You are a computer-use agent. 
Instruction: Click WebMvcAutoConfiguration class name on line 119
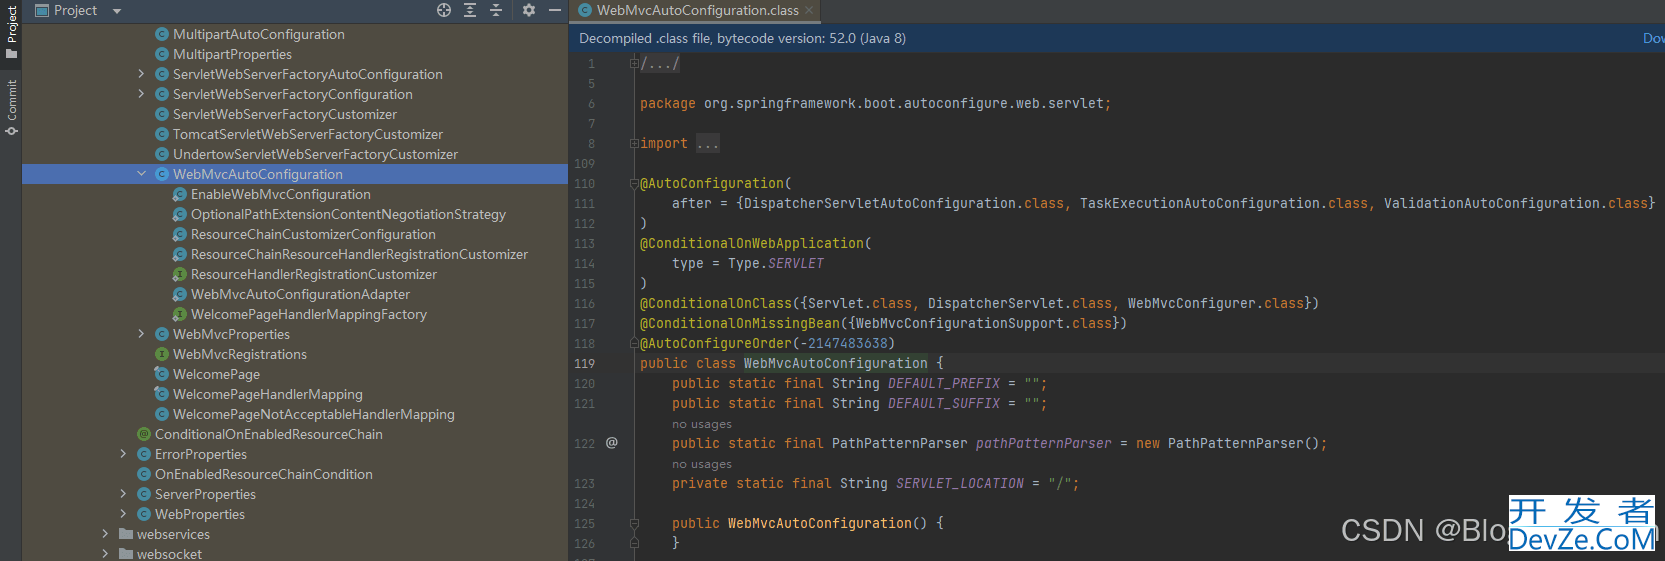coord(836,363)
